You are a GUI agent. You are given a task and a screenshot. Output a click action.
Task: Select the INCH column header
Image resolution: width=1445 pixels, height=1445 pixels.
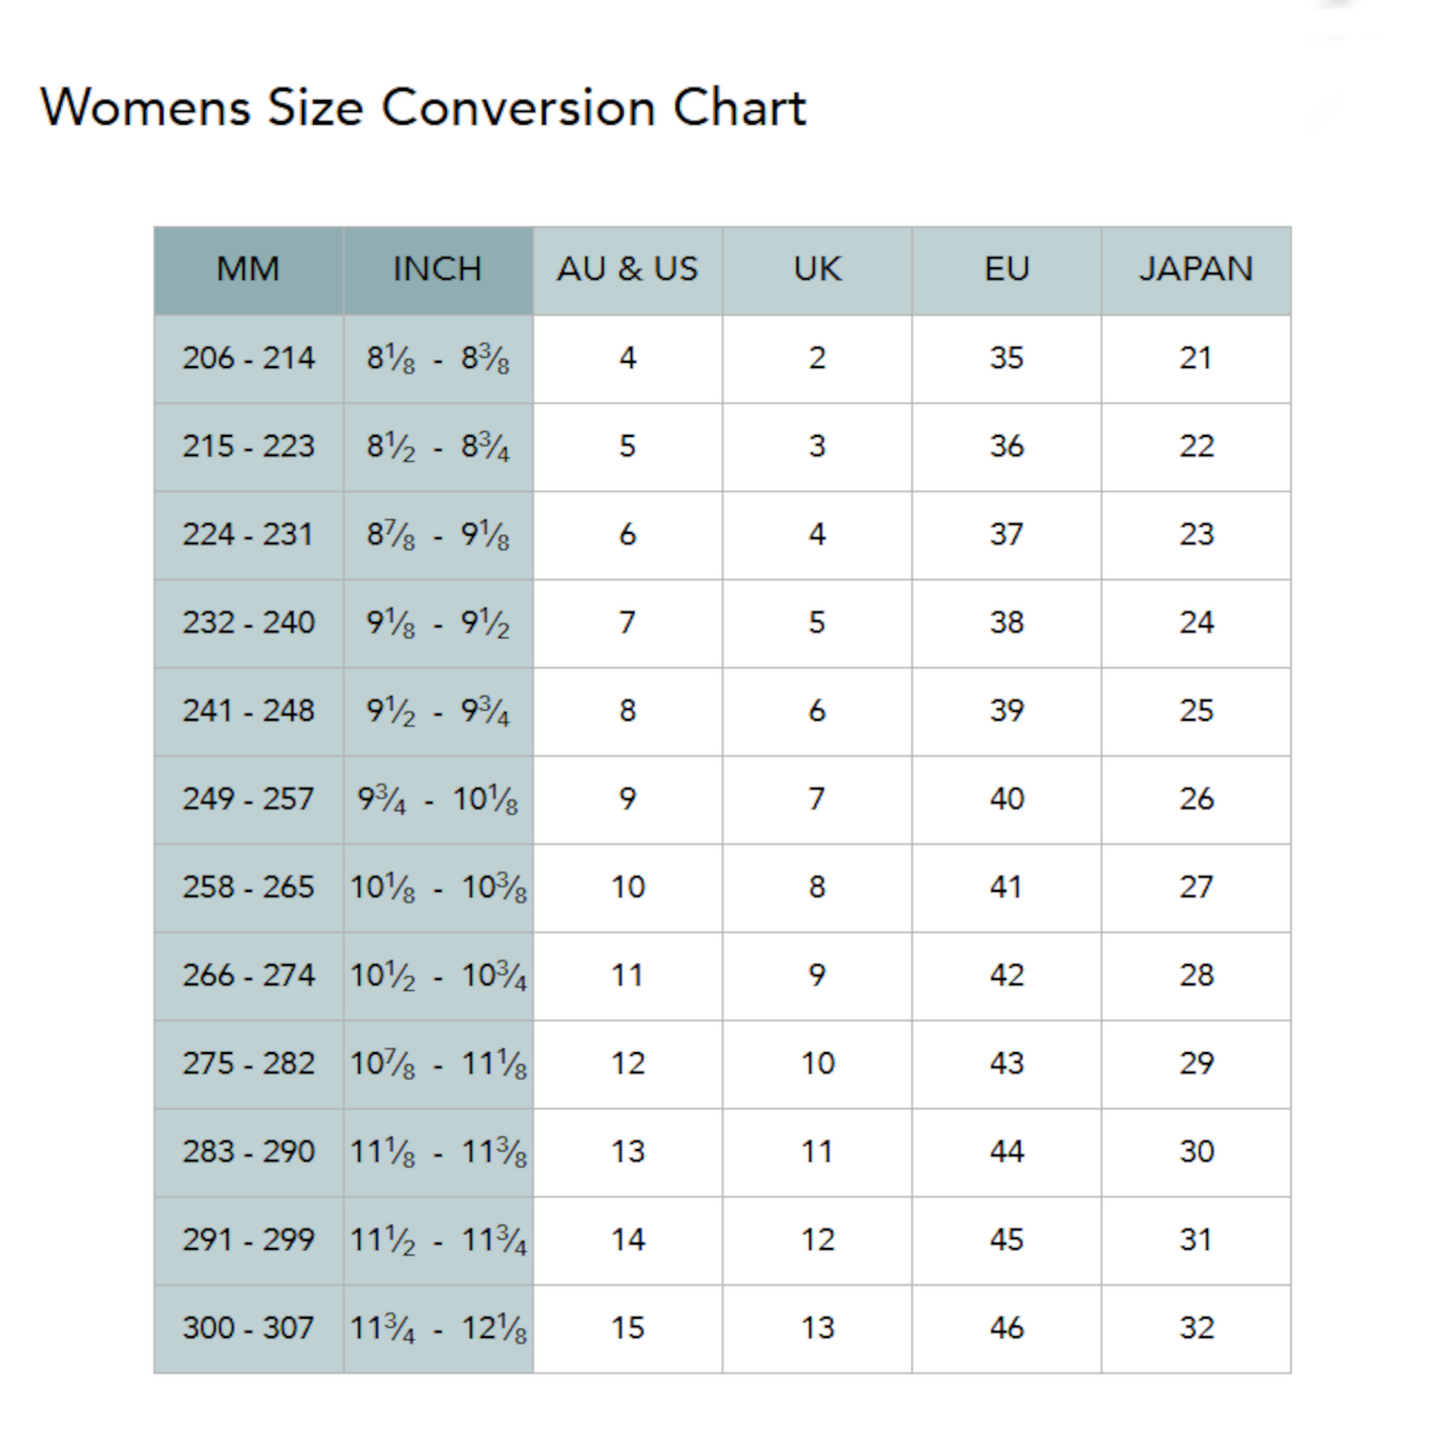(x=437, y=270)
